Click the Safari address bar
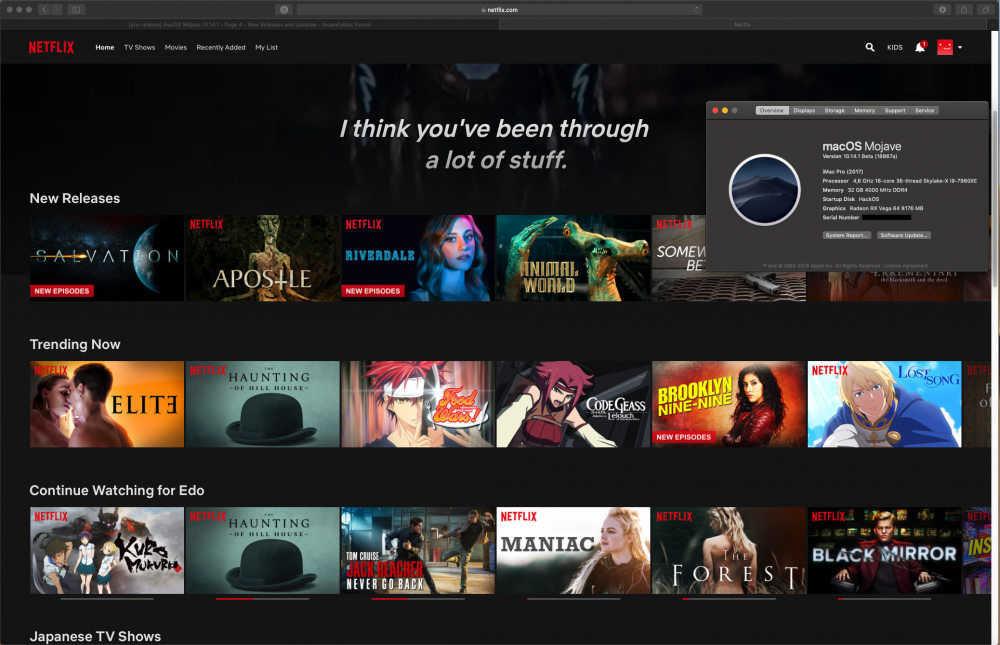This screenshot has width=1000, height=645. (x=499, y=10)
